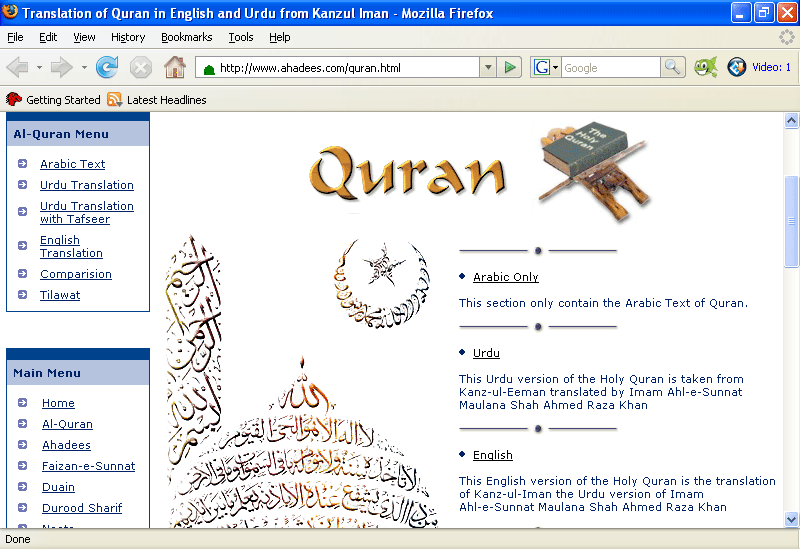Follow the English Translation sidebar link

click(x=71, y=246)
